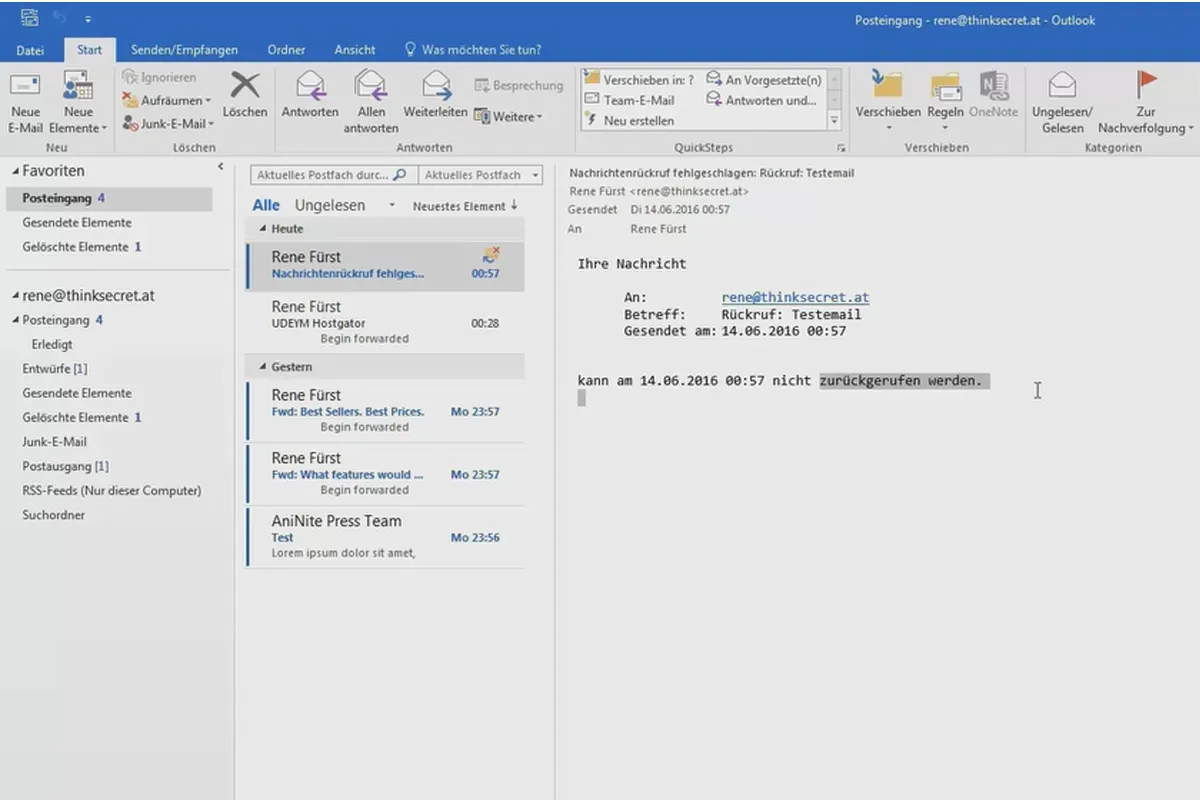Click the rene@thinksecret.at email link

795,297
